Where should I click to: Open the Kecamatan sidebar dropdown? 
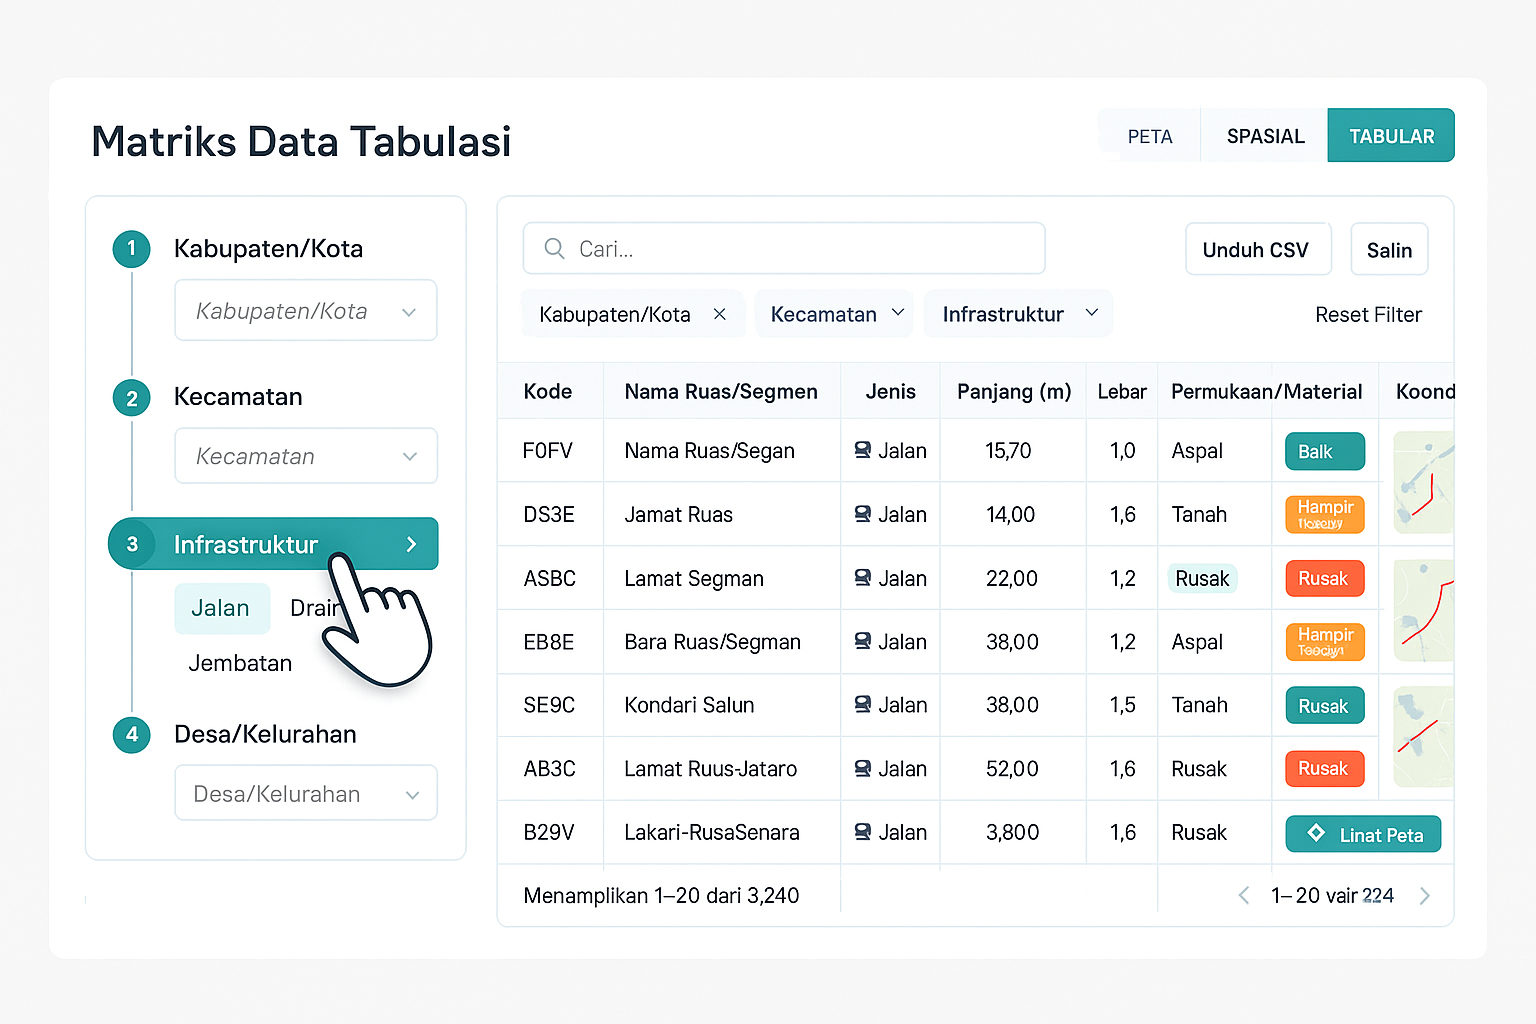[x=306, y=457]
